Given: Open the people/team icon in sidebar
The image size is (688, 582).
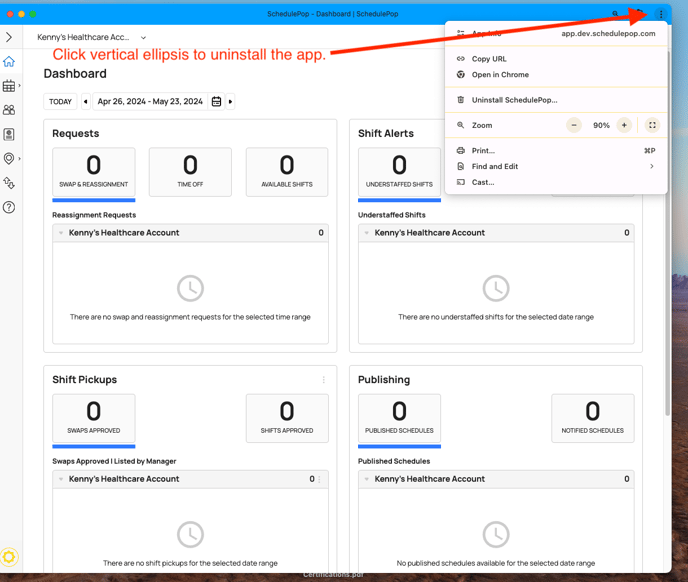Looking at the screenshot, I should coord(9,110).
